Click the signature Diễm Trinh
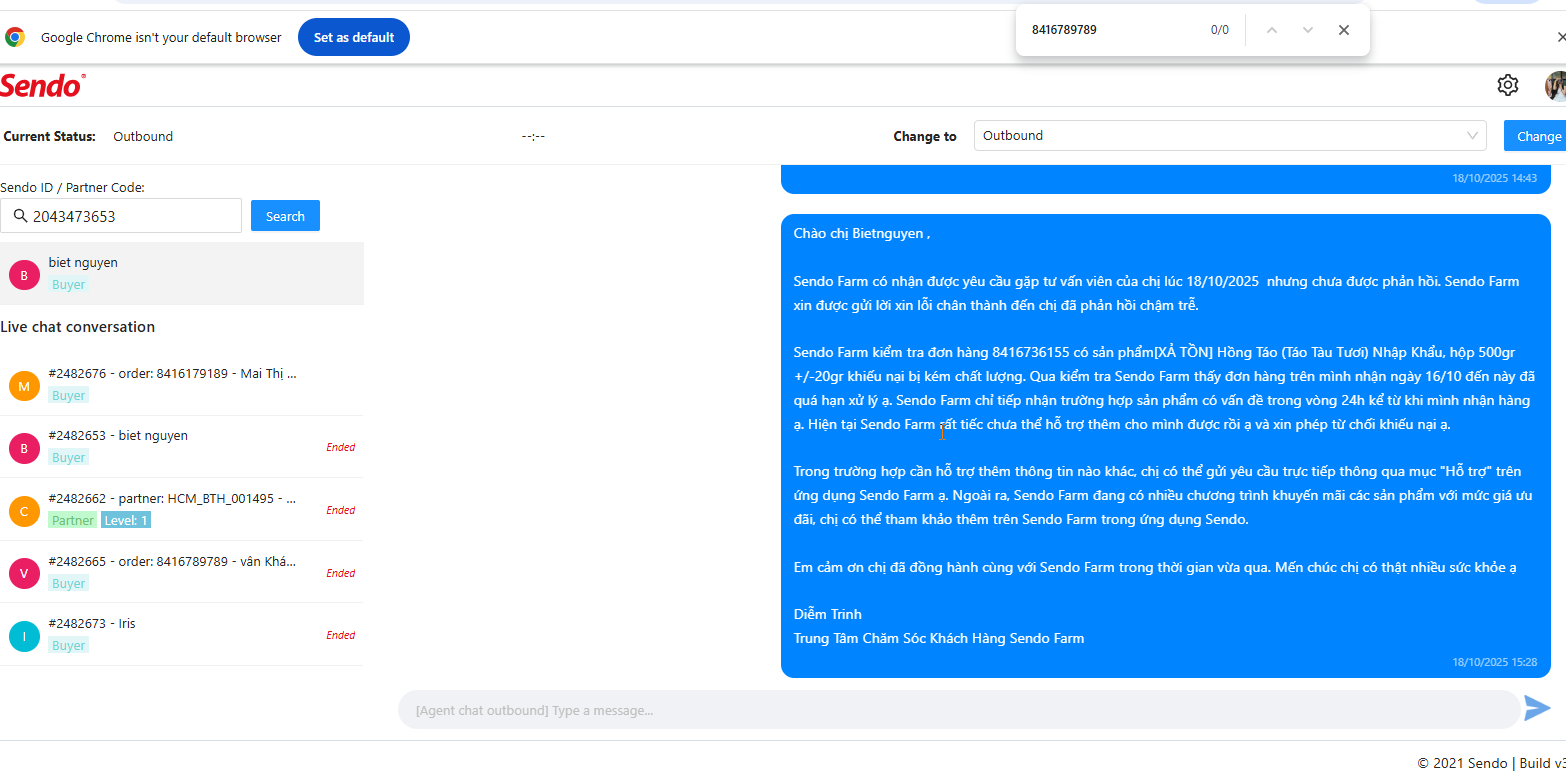The height and width of the screenshot is (775, 1566). coord(827,614)
